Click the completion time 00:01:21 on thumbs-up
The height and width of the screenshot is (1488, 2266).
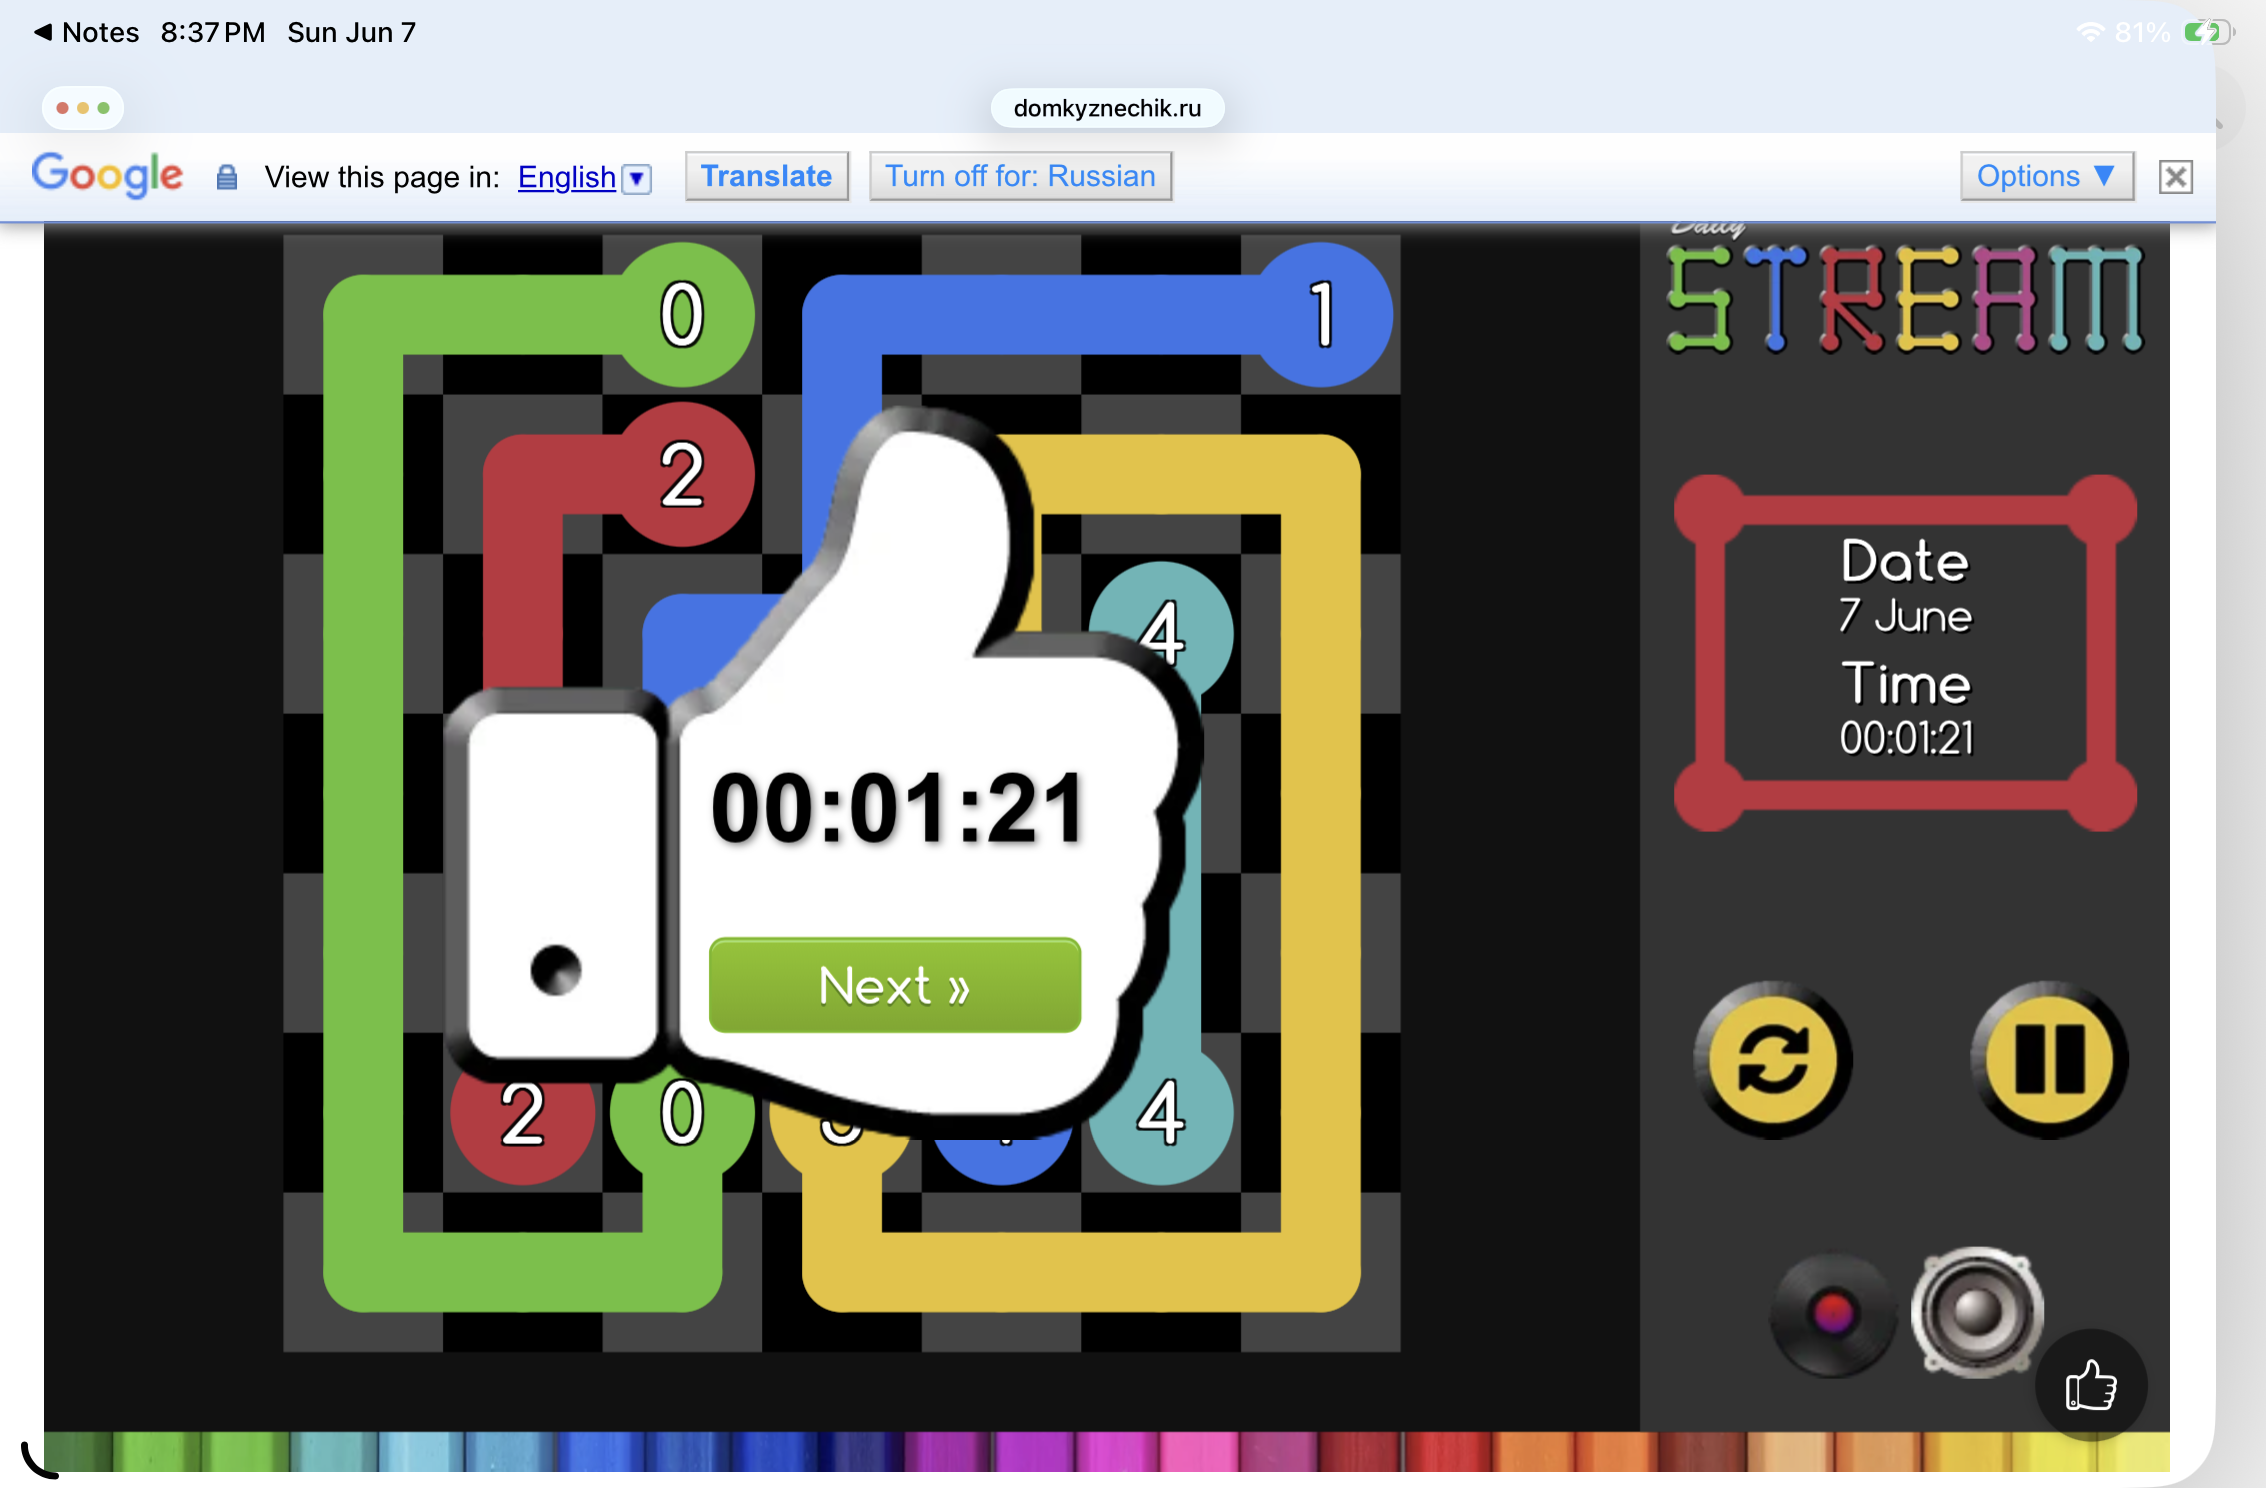[897, 808]
